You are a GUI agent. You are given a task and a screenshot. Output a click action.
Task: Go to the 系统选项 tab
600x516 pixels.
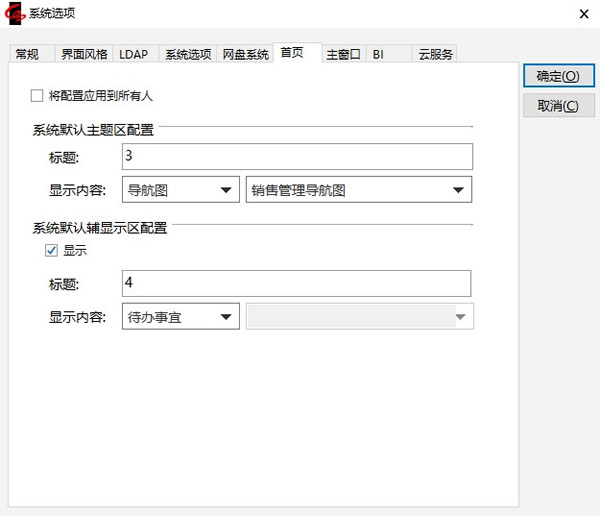[x=188, y=55]
